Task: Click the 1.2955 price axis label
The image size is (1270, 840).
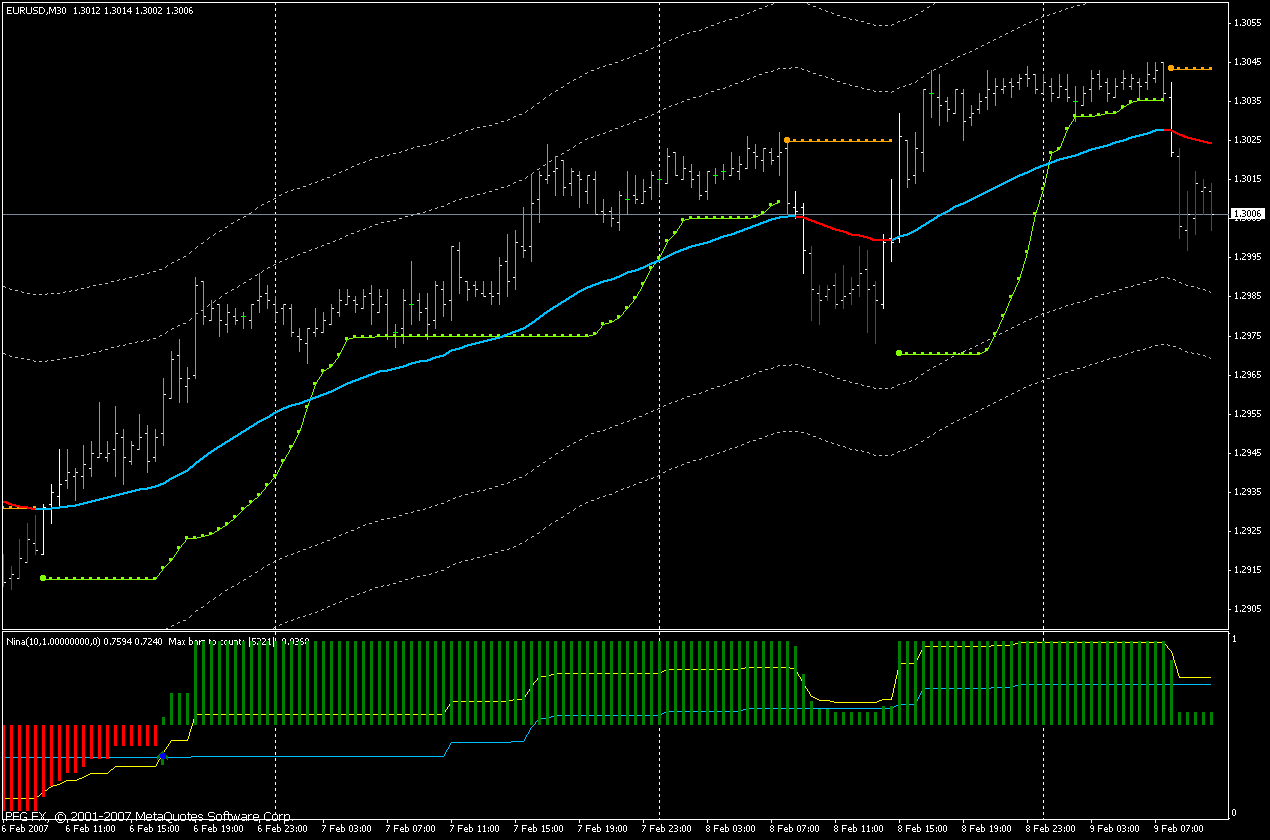Action: pos(1246,413)
